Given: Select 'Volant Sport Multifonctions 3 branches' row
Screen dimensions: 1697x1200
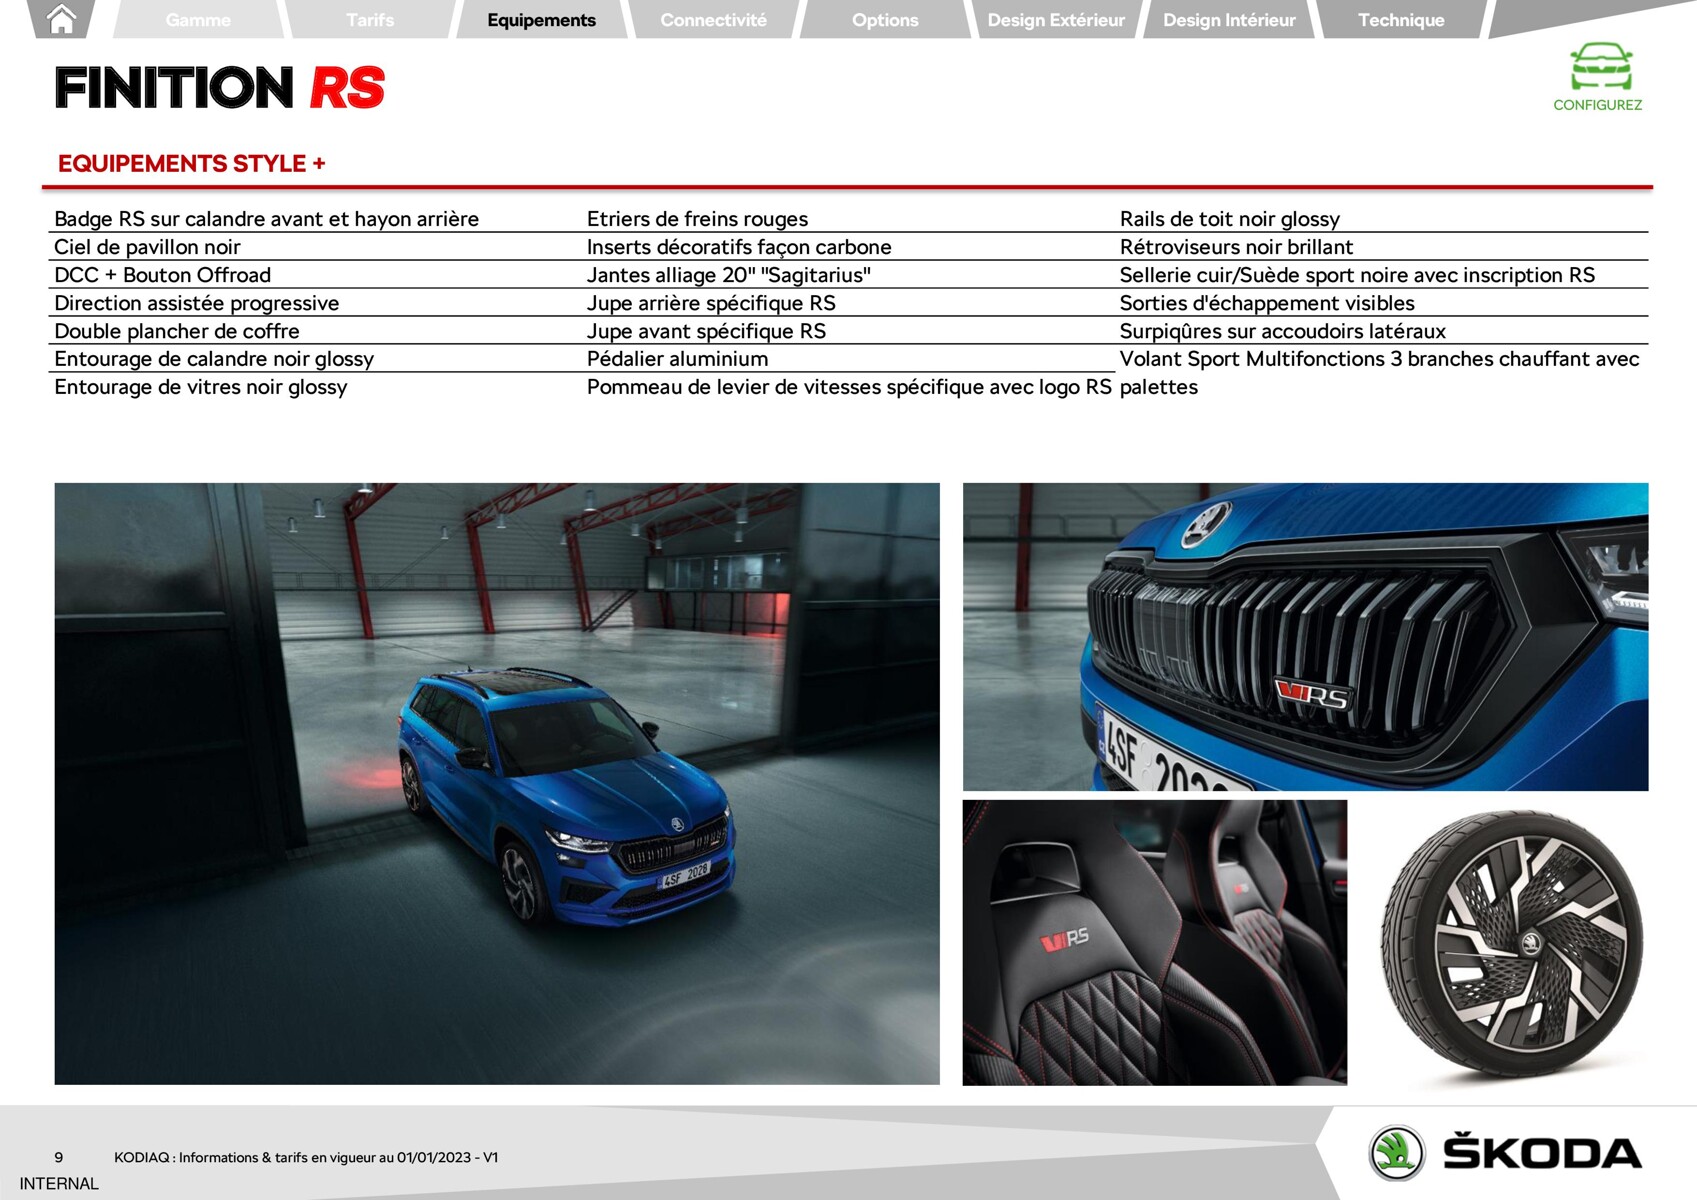Looking at the screenshot, I should coord(1380,373).
